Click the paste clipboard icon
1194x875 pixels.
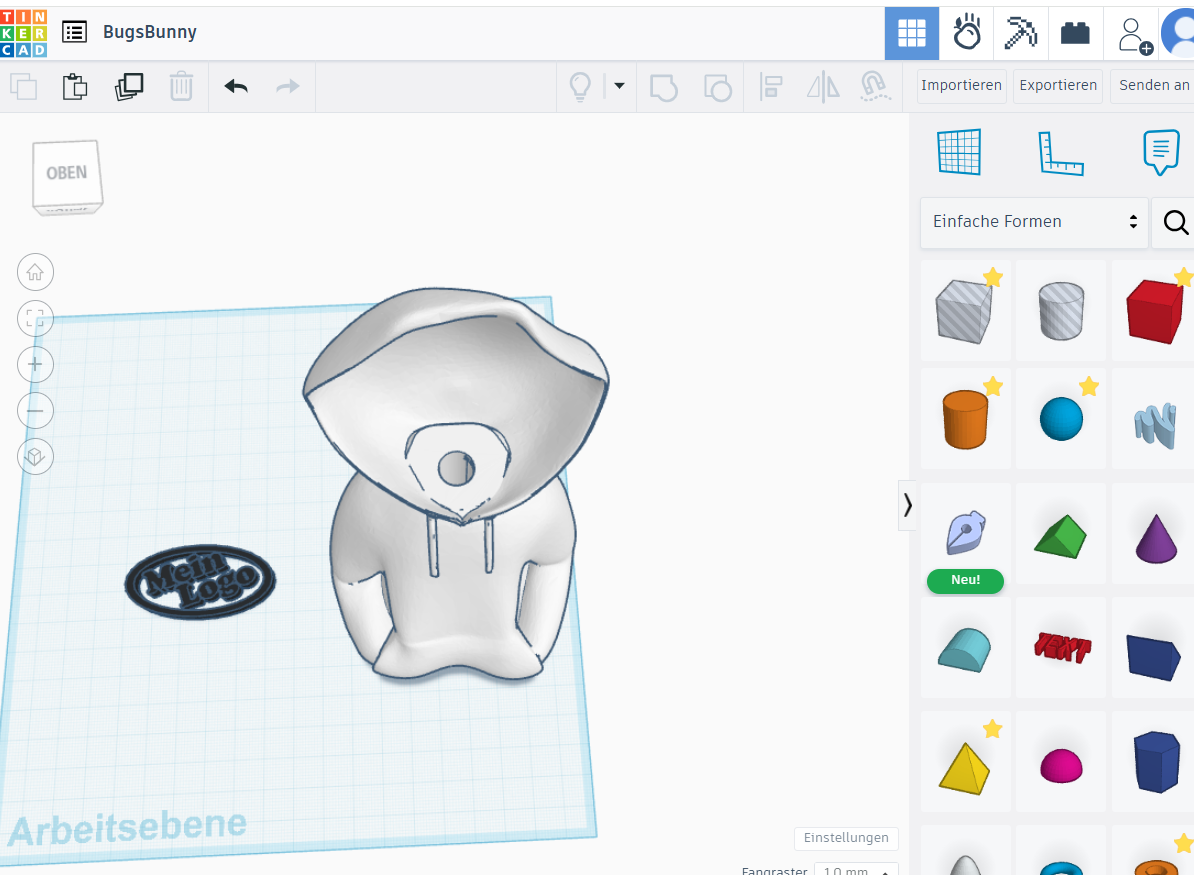pyautogui.click(x=75, y=86)
